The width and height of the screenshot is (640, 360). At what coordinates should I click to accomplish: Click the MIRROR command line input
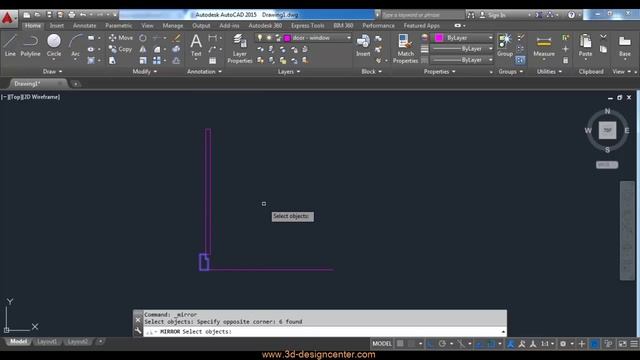tap(325, 331)
